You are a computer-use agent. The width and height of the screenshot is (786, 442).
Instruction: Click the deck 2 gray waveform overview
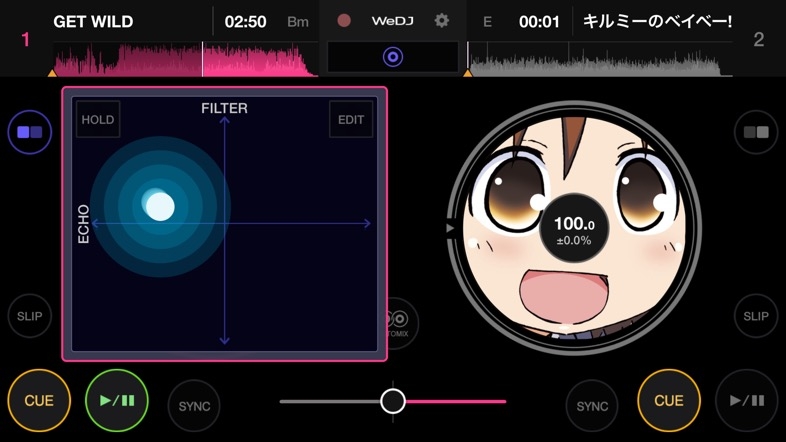pos(600,59)
